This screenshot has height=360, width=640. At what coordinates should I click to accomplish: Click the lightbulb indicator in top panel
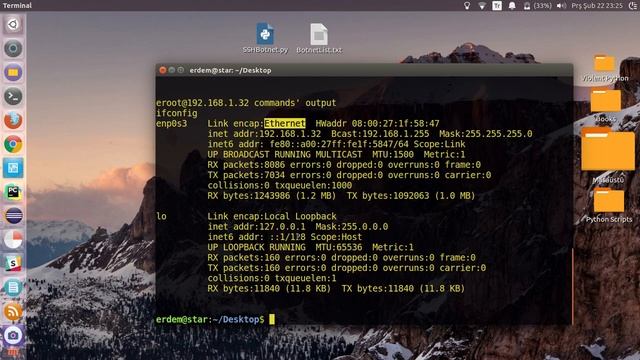(467, 5)
